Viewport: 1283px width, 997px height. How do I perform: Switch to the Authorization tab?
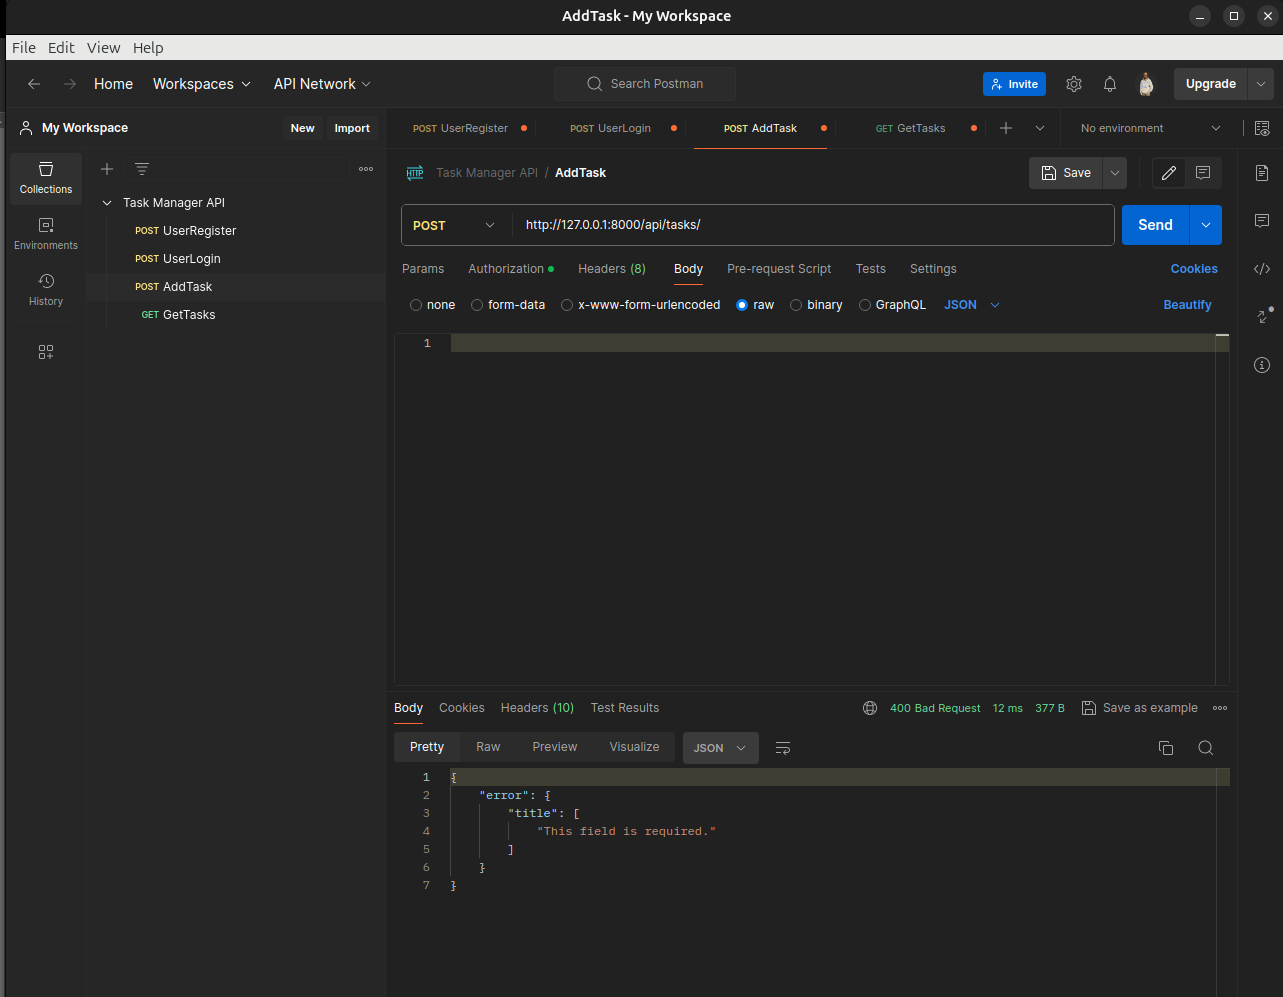tap(511, 269)
